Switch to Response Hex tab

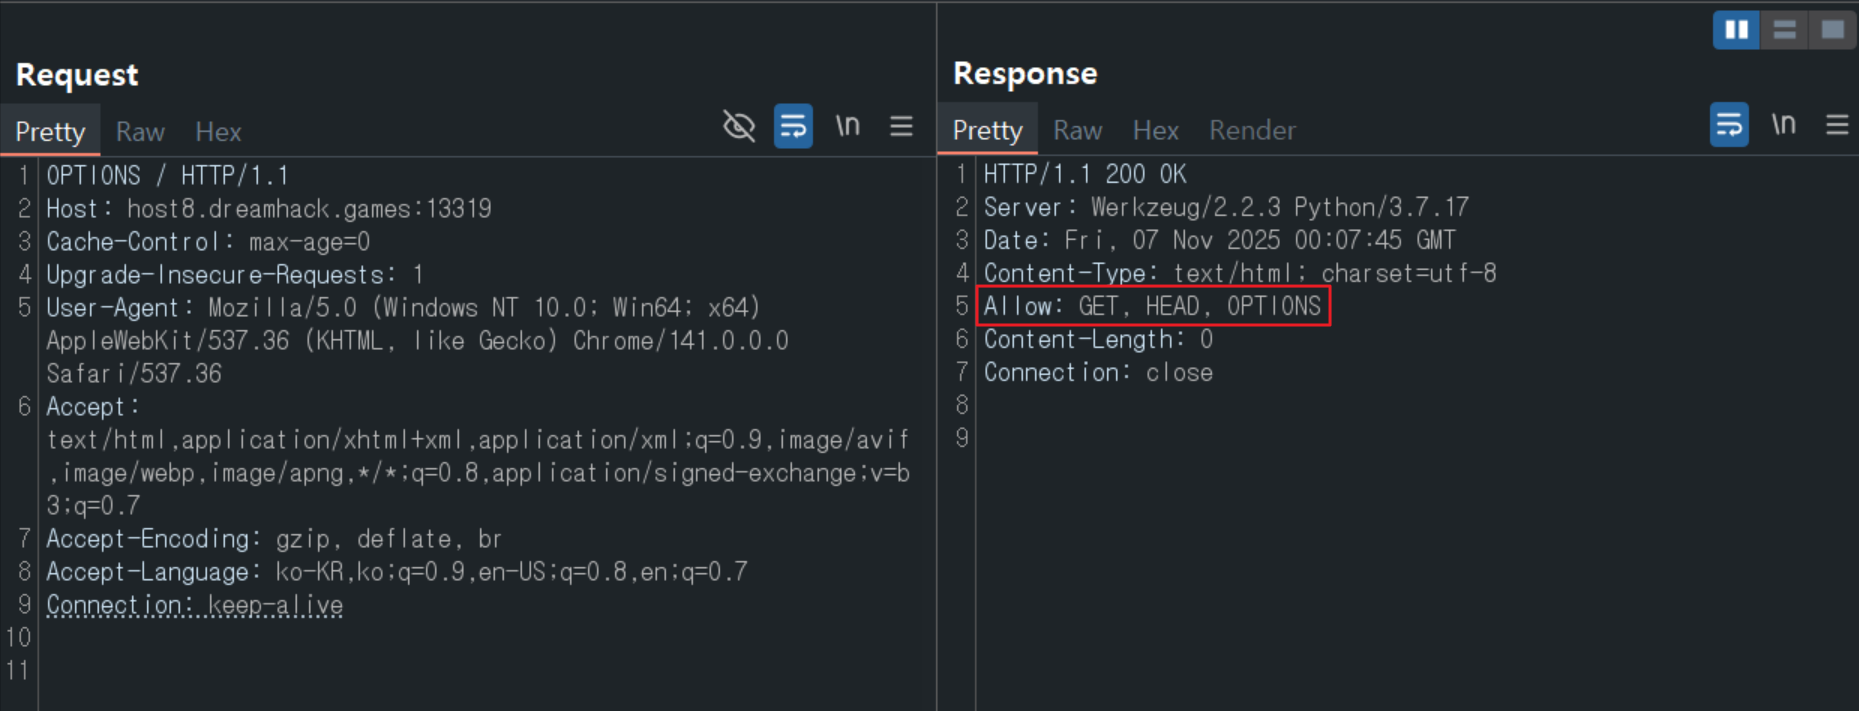click(x=1155, y=130)
